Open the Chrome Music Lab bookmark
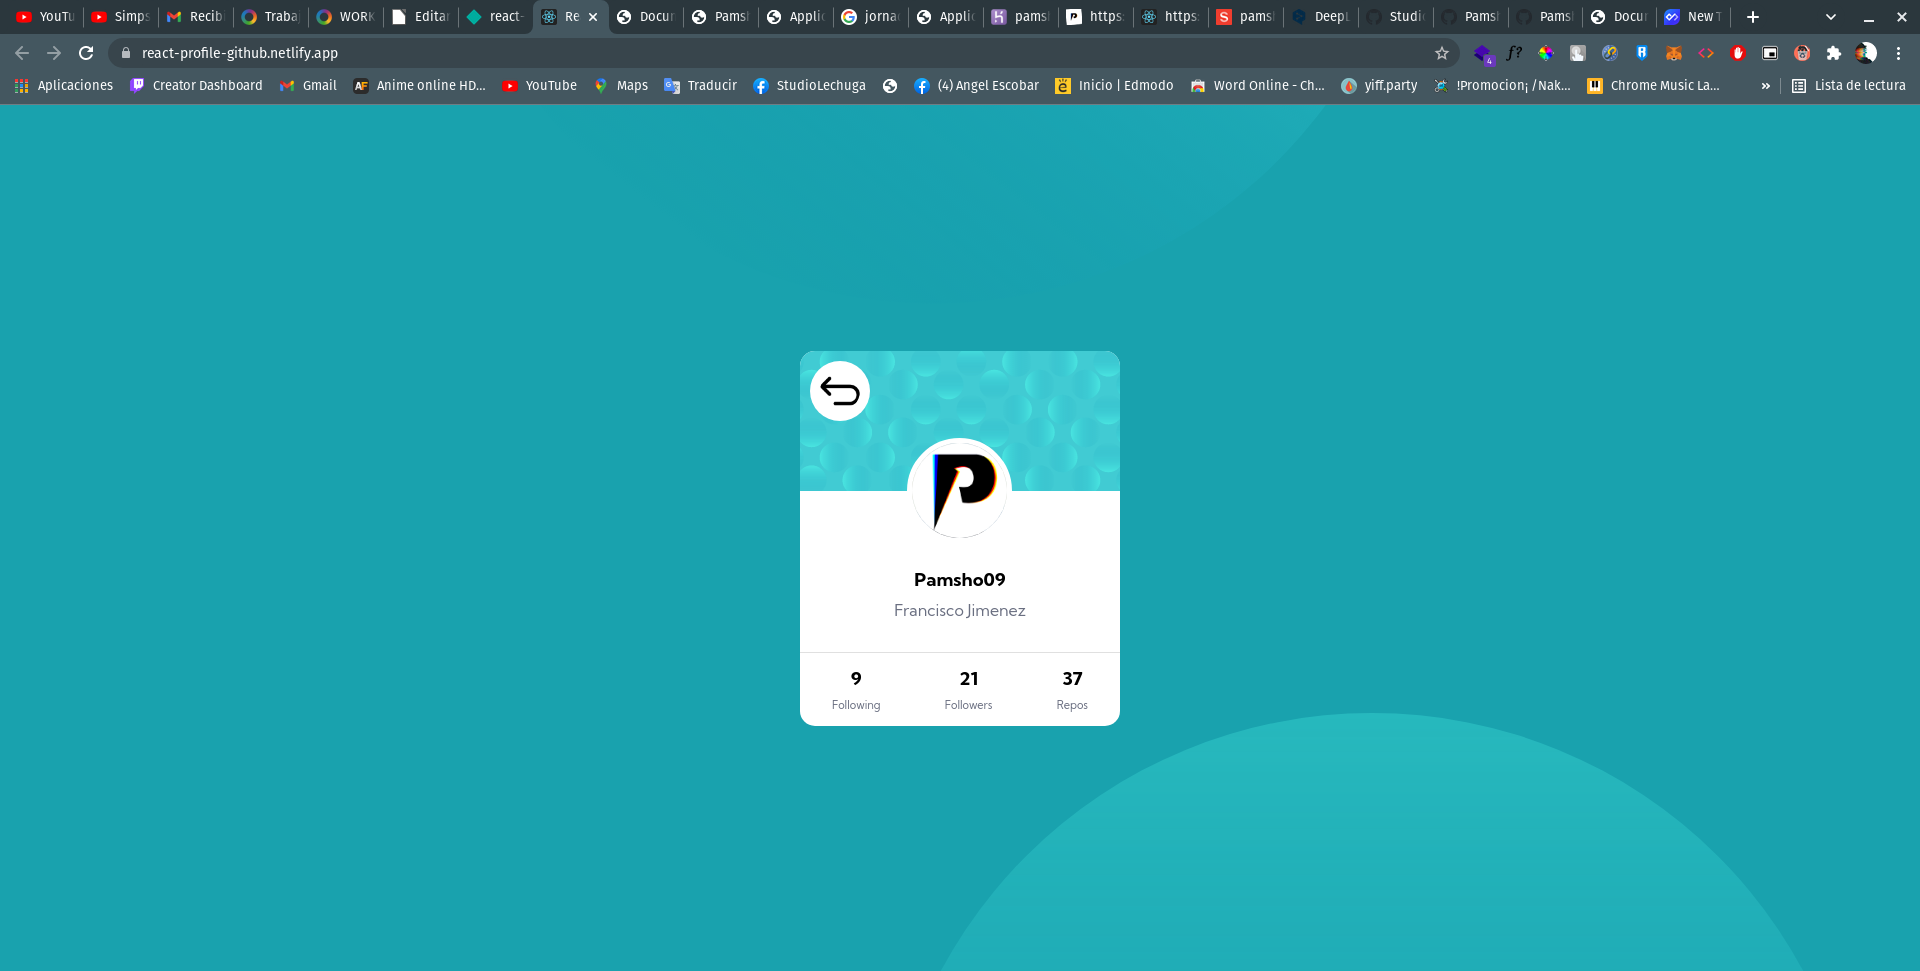 pyautogui.click(x=1654, y=86)
